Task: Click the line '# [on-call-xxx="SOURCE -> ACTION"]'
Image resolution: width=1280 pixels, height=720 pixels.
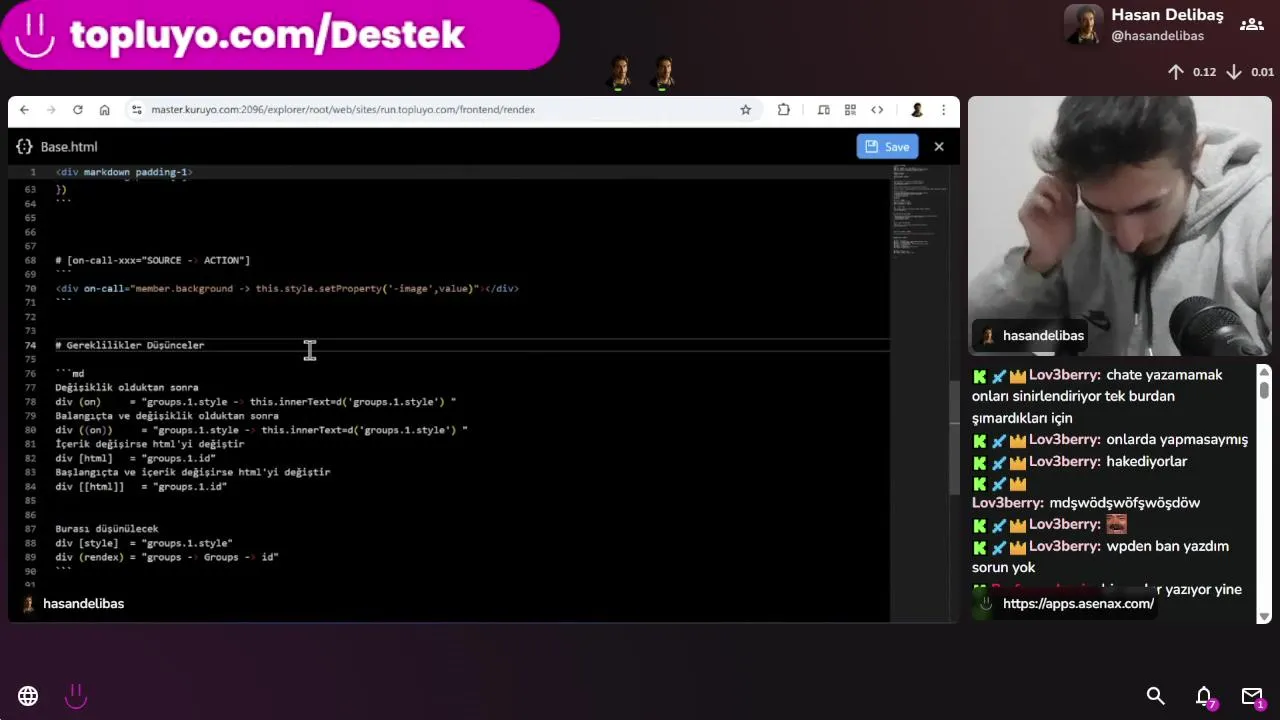Action: (152, 260)
